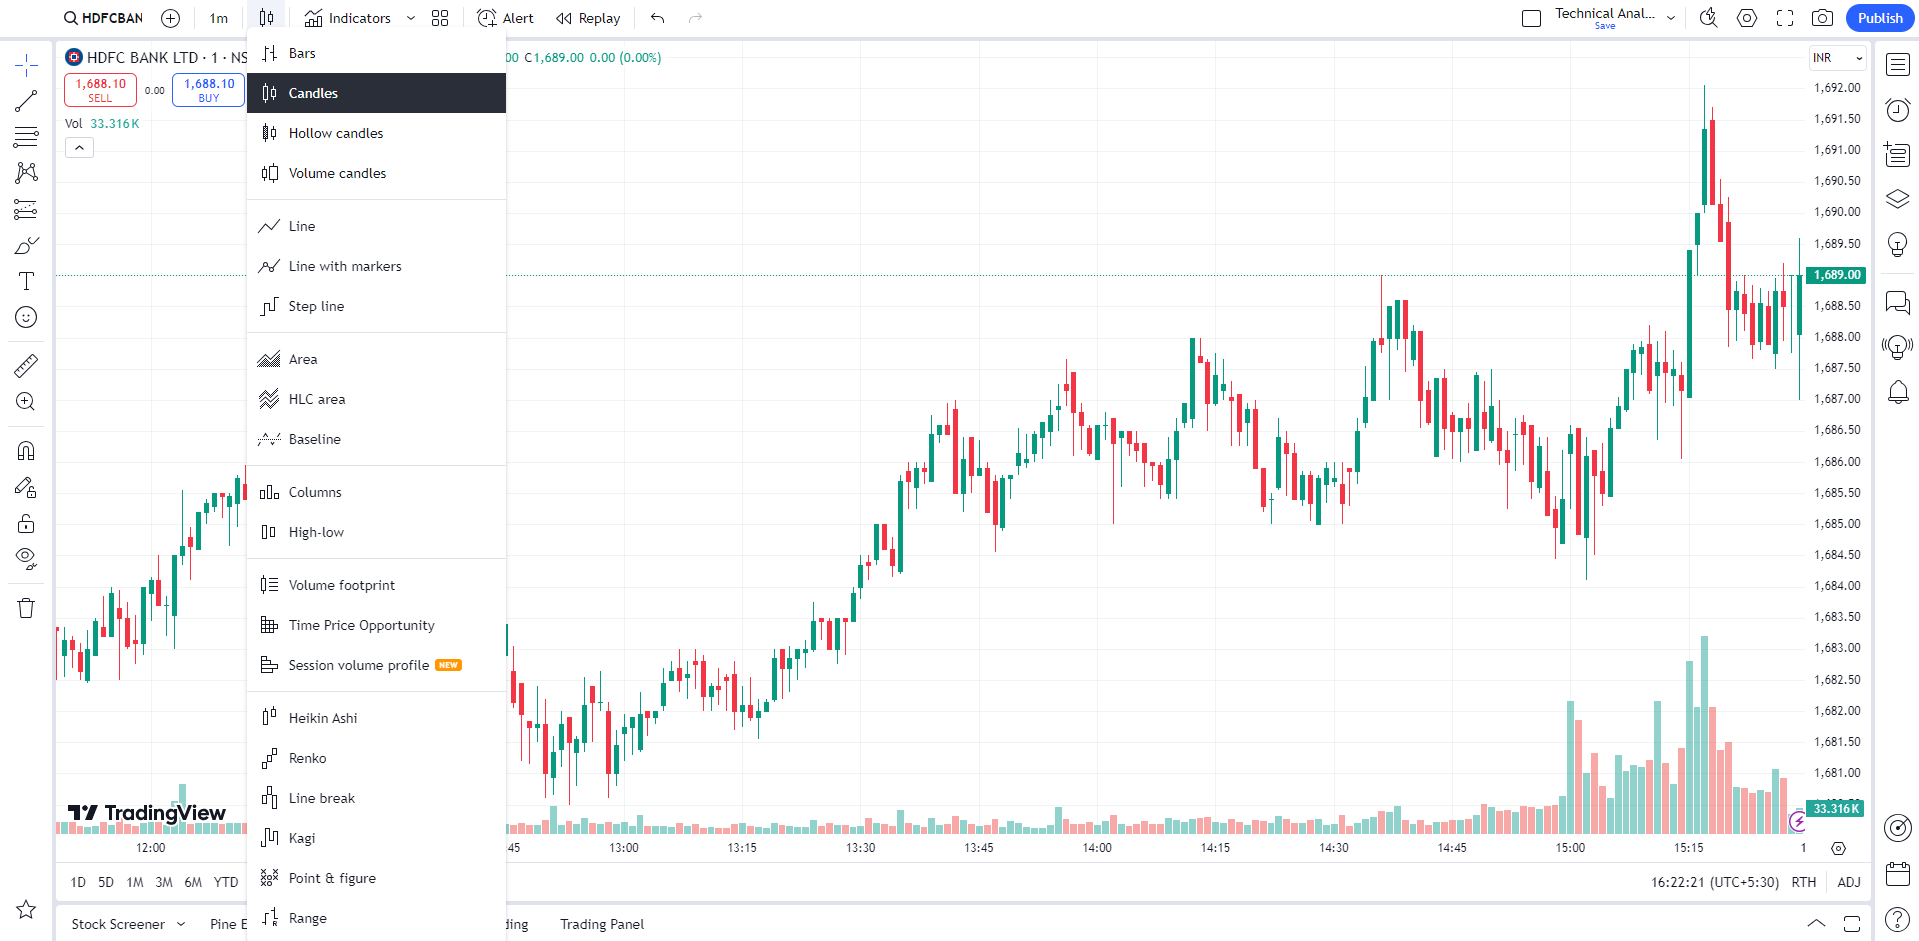Open the emoji icons tool

pyautogui.click(x=26, y=318)
